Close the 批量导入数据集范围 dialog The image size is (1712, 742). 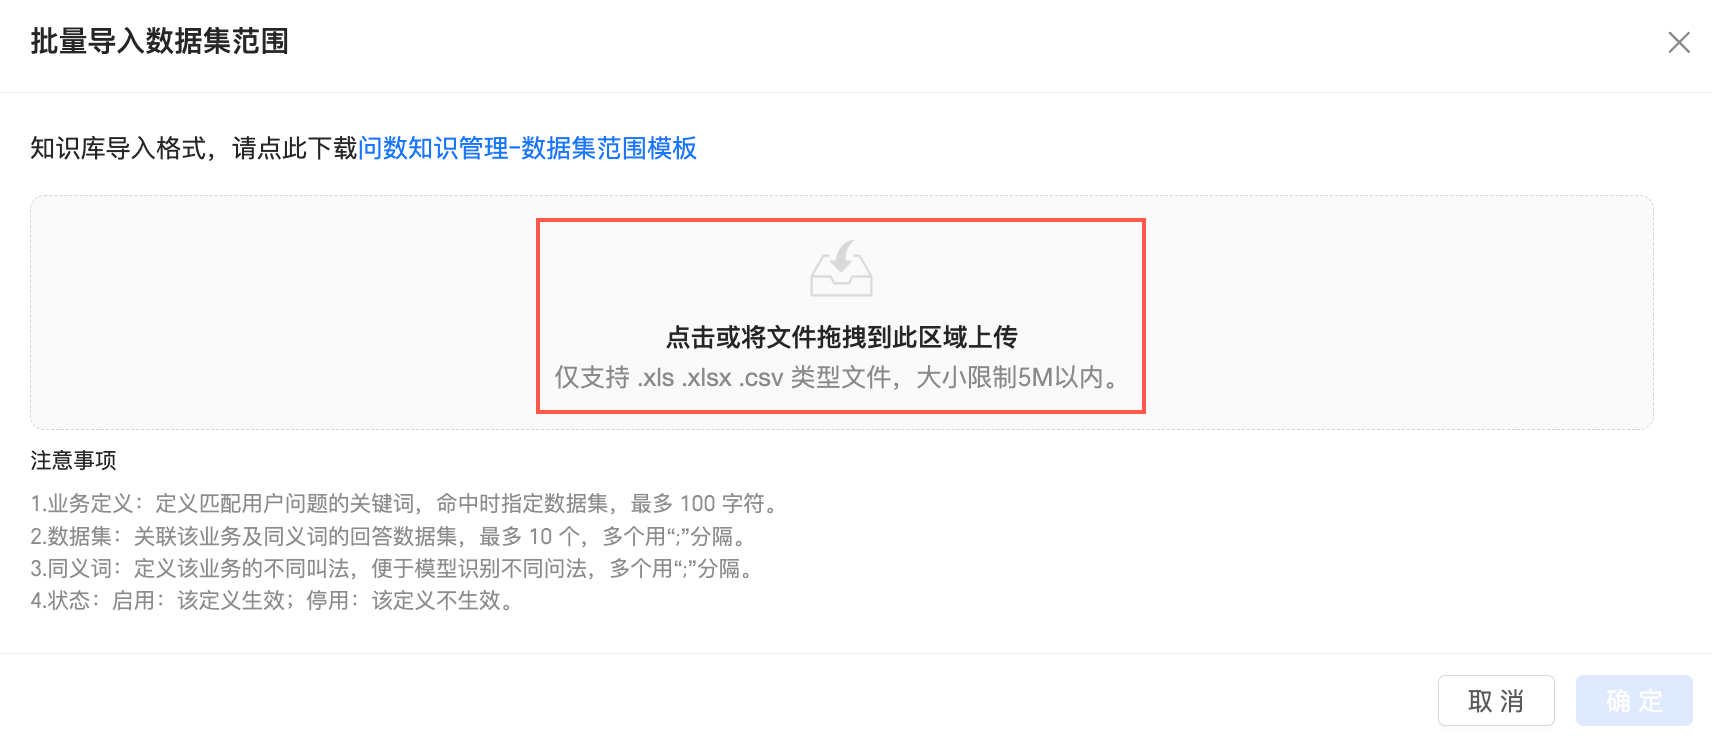pyautogui.click(x=1679, y=42)
